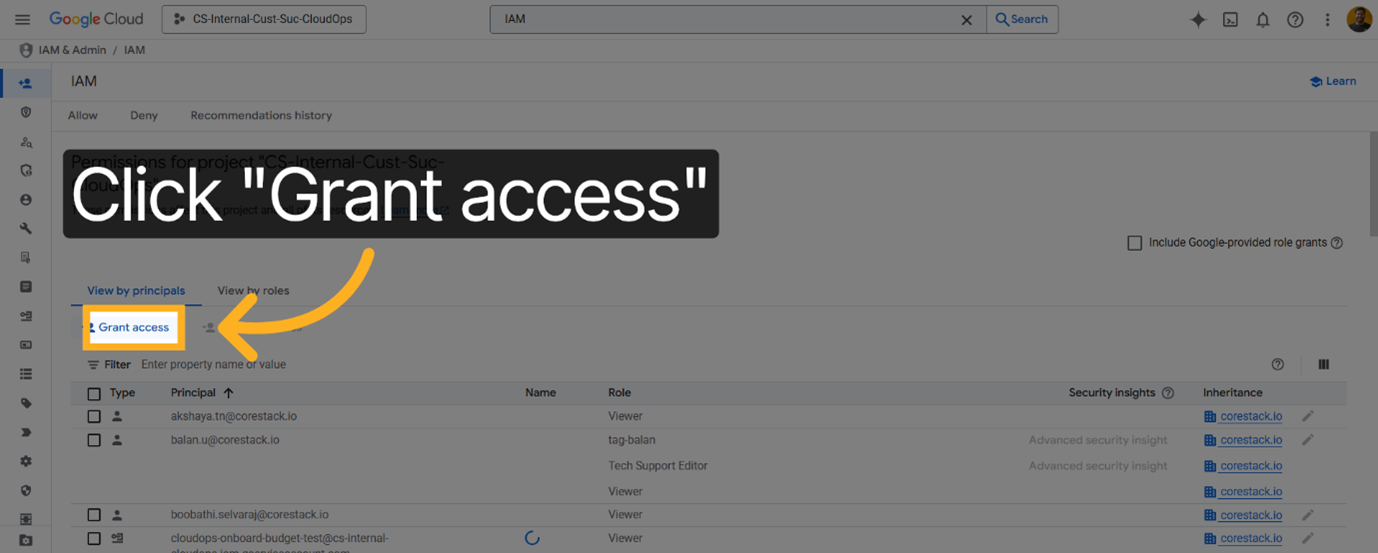Activate Cloud Shell terminal icon
The width and height of the screenshot is (1378, 553).
1231,19
